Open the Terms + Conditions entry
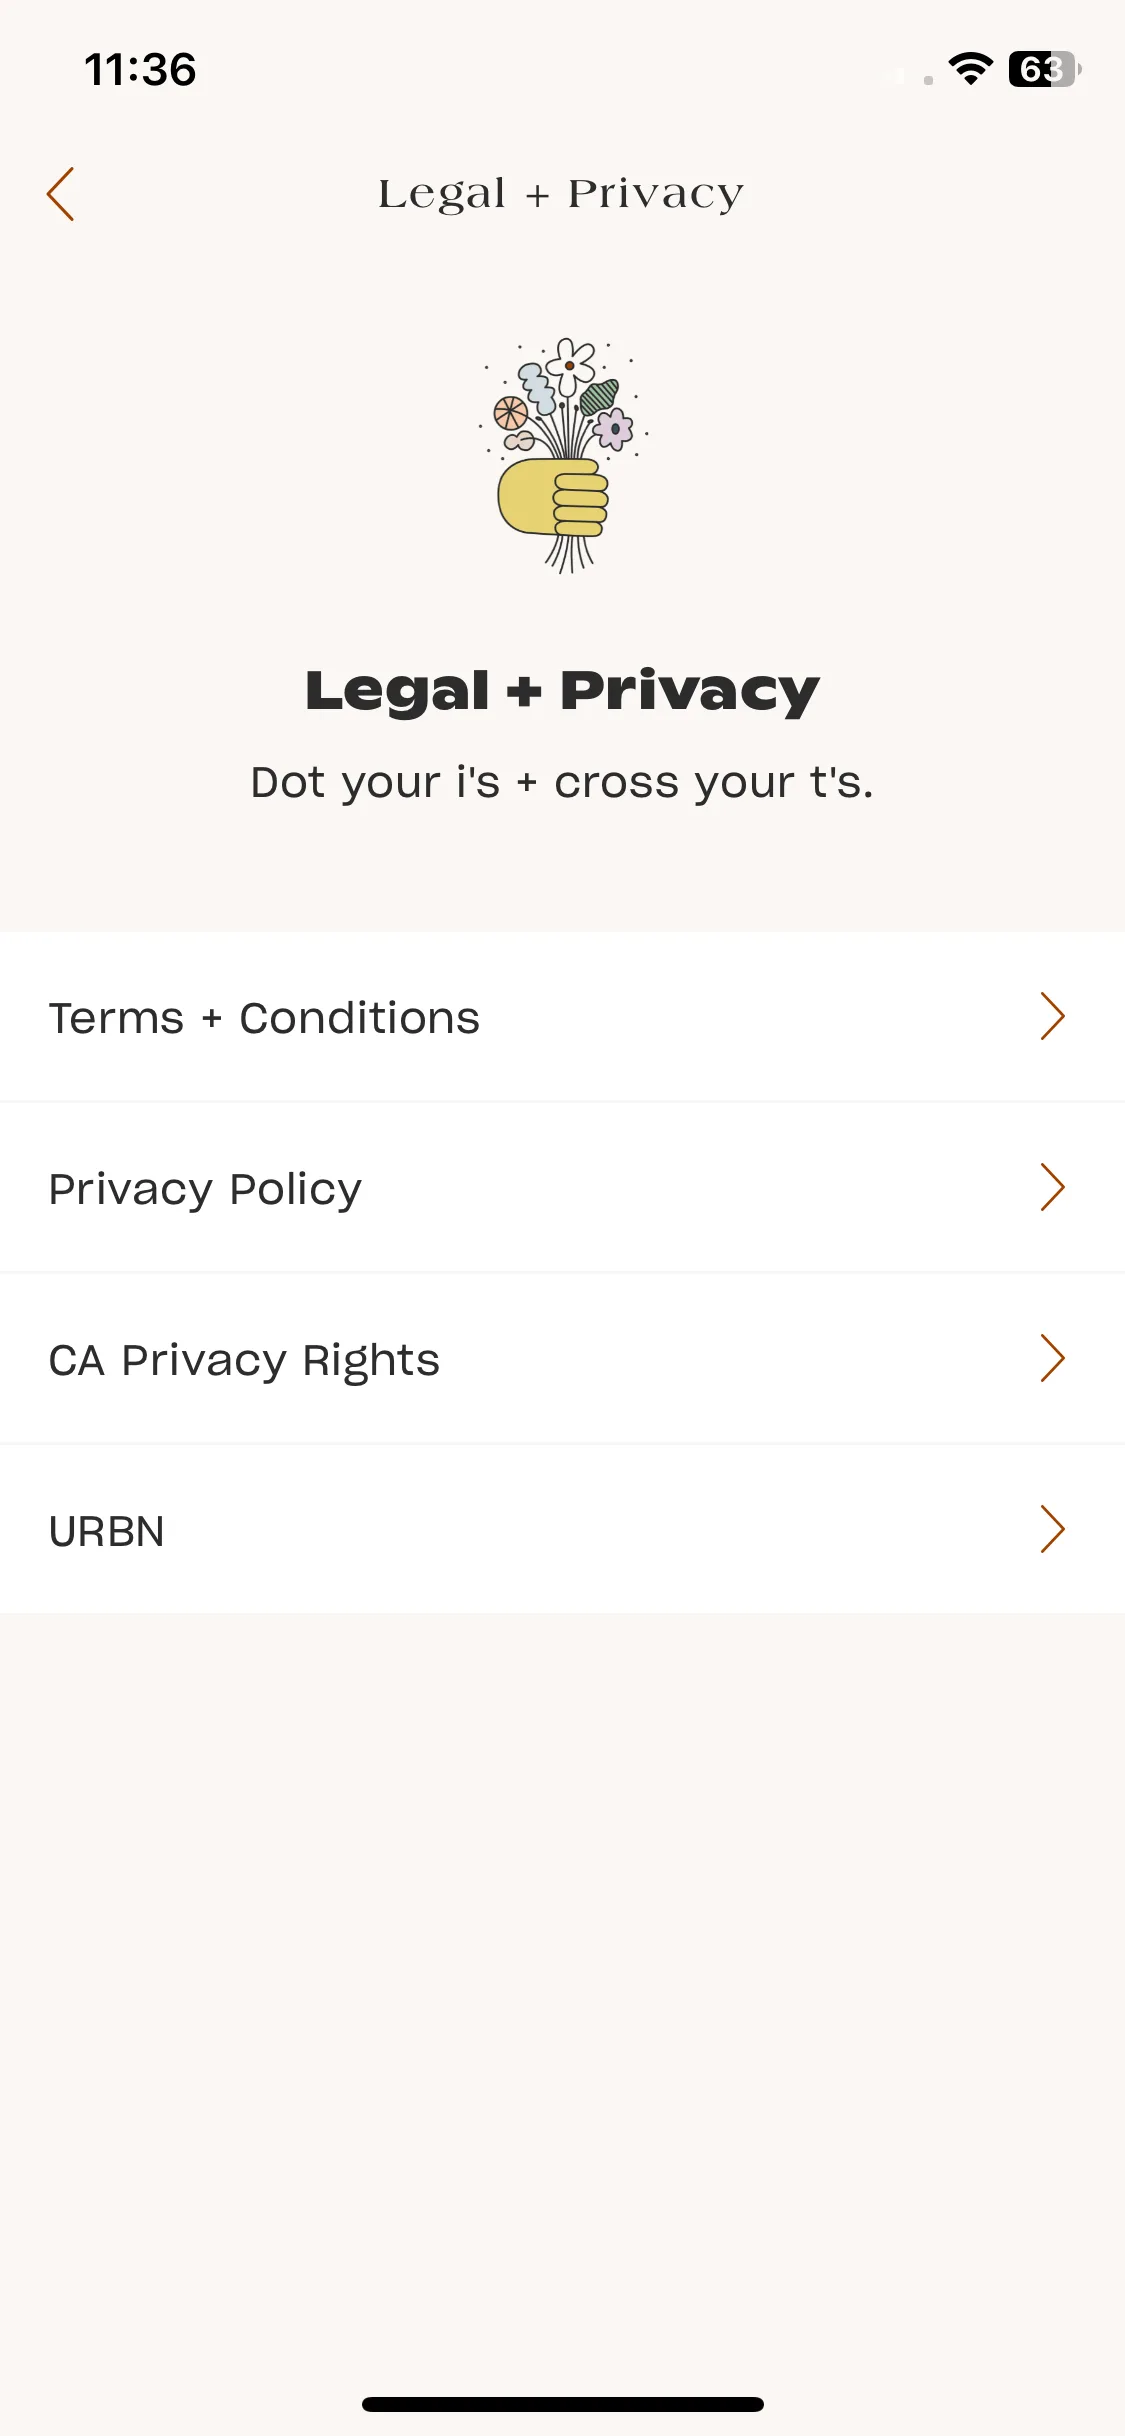 point(562,1017)
